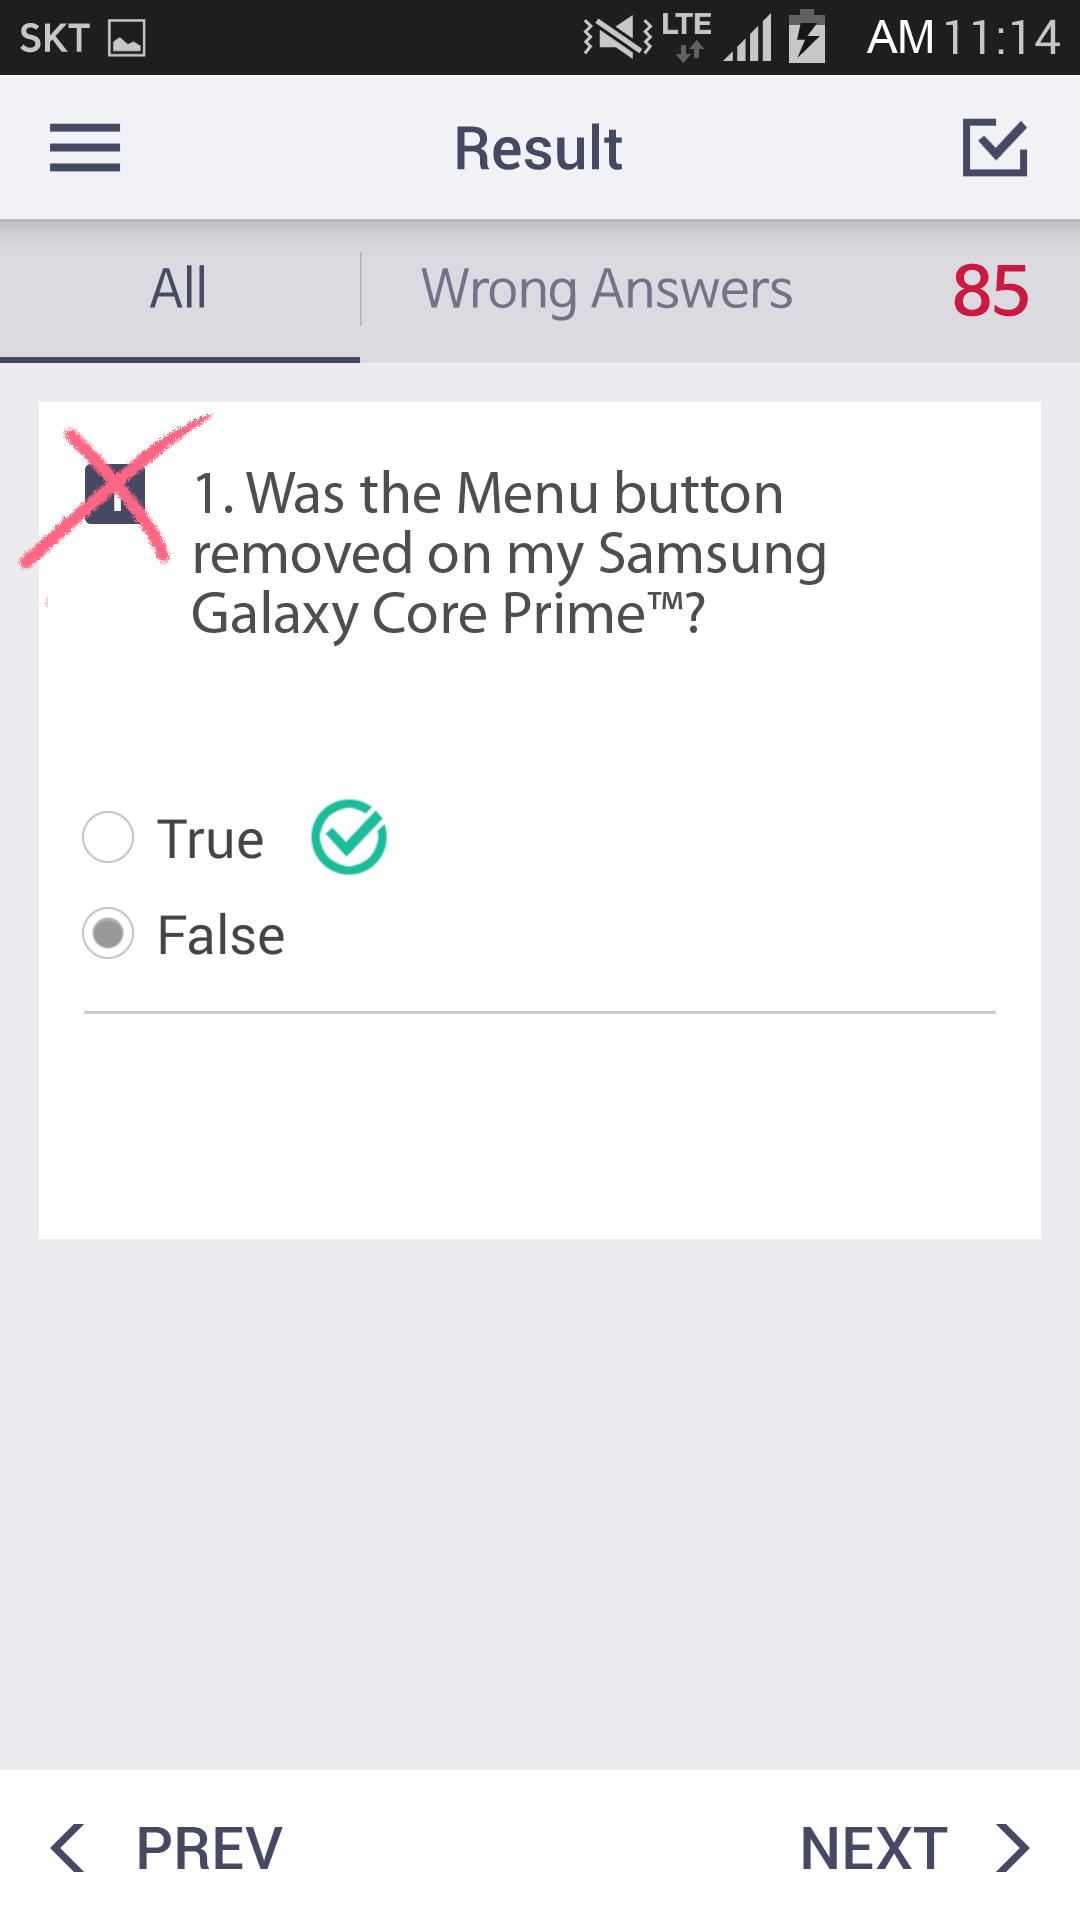The image size is (1080, 1920).
Task: Go to NEXT question
Action: point(873,1847)
